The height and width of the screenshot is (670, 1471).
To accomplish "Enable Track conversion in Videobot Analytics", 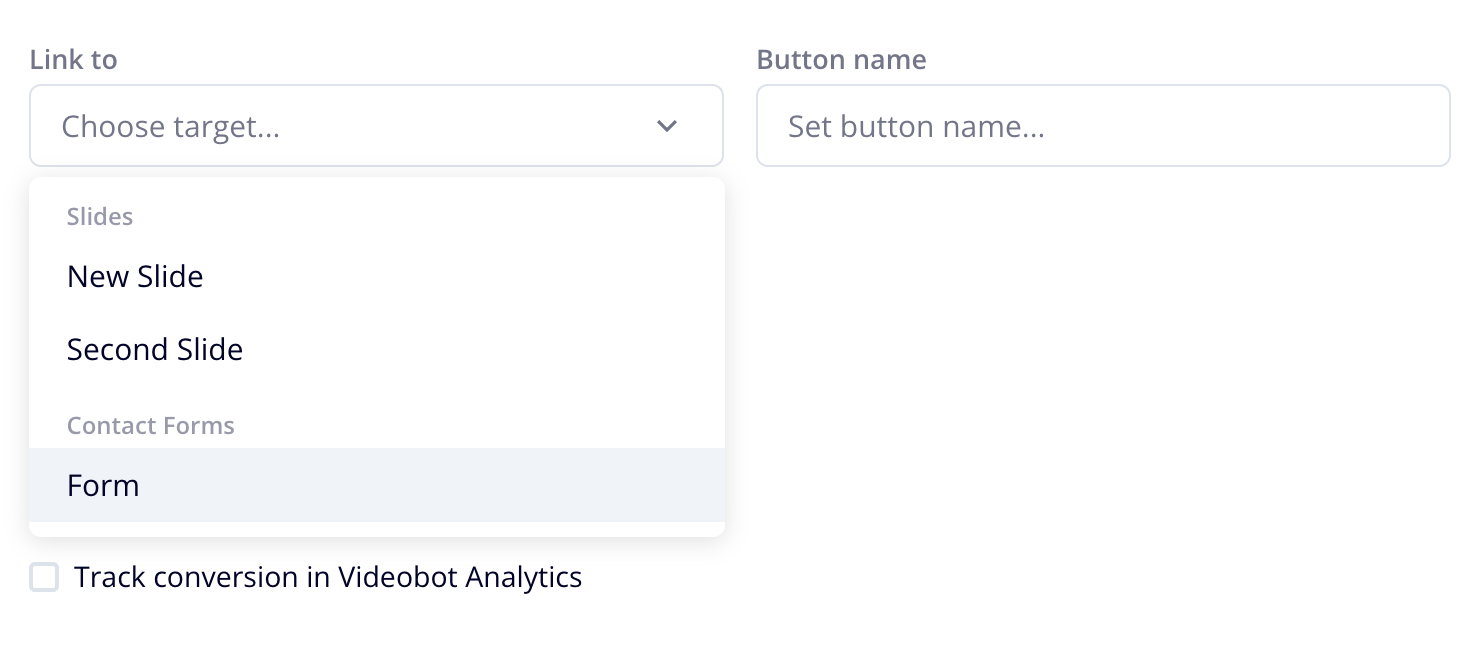I will point(44,577).
